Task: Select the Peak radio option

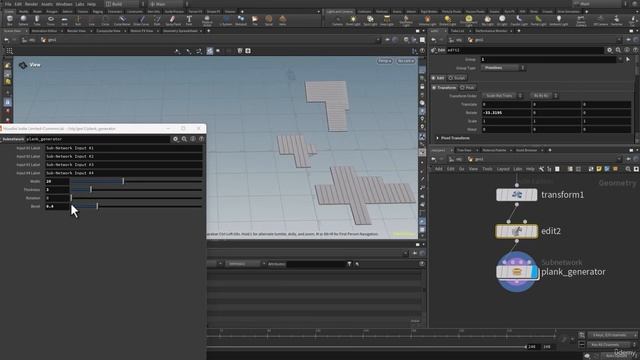Action: click(x=467, y=88)
